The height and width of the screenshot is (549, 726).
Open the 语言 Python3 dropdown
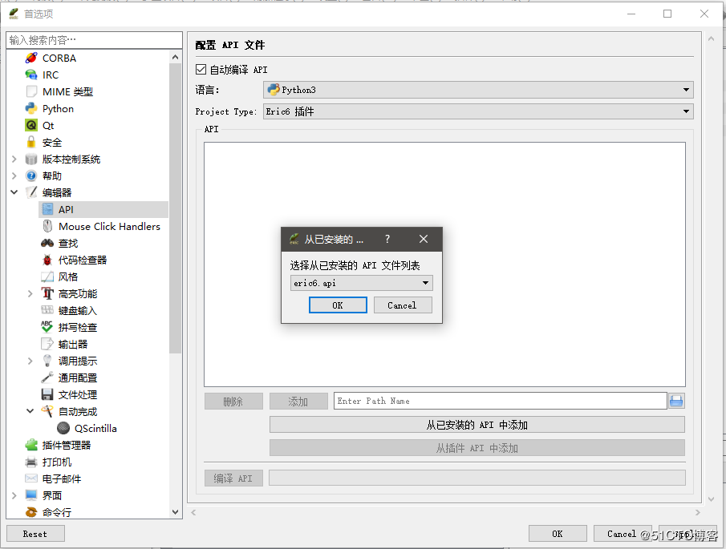coord(477,90)
